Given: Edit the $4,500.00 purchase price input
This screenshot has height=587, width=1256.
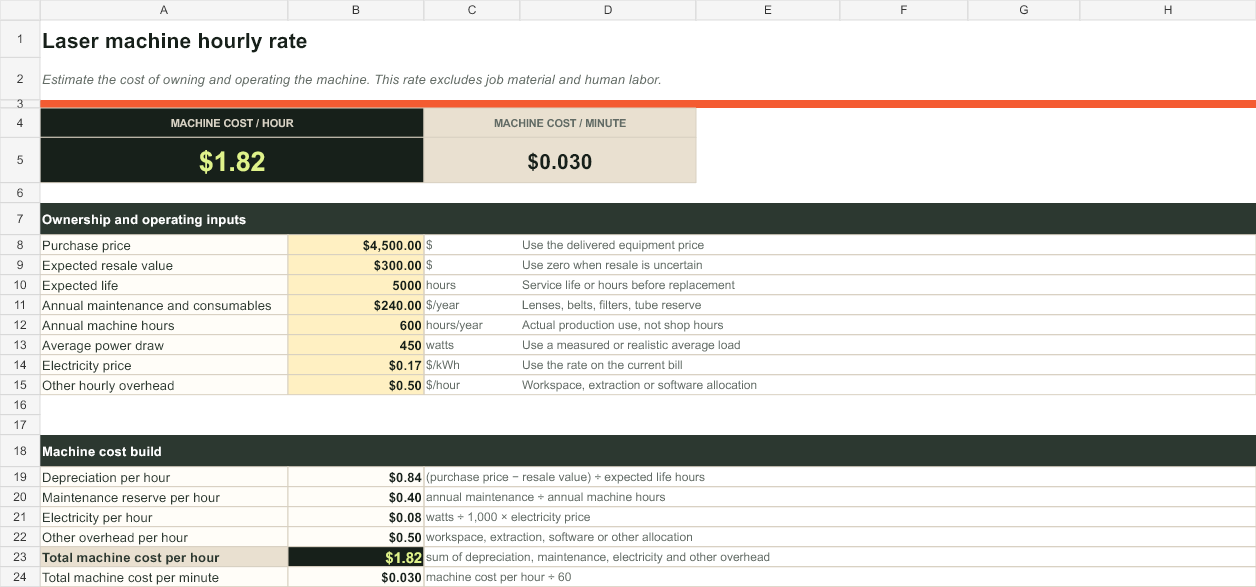Looking at the screenshot, I should [x=356, y=245].
